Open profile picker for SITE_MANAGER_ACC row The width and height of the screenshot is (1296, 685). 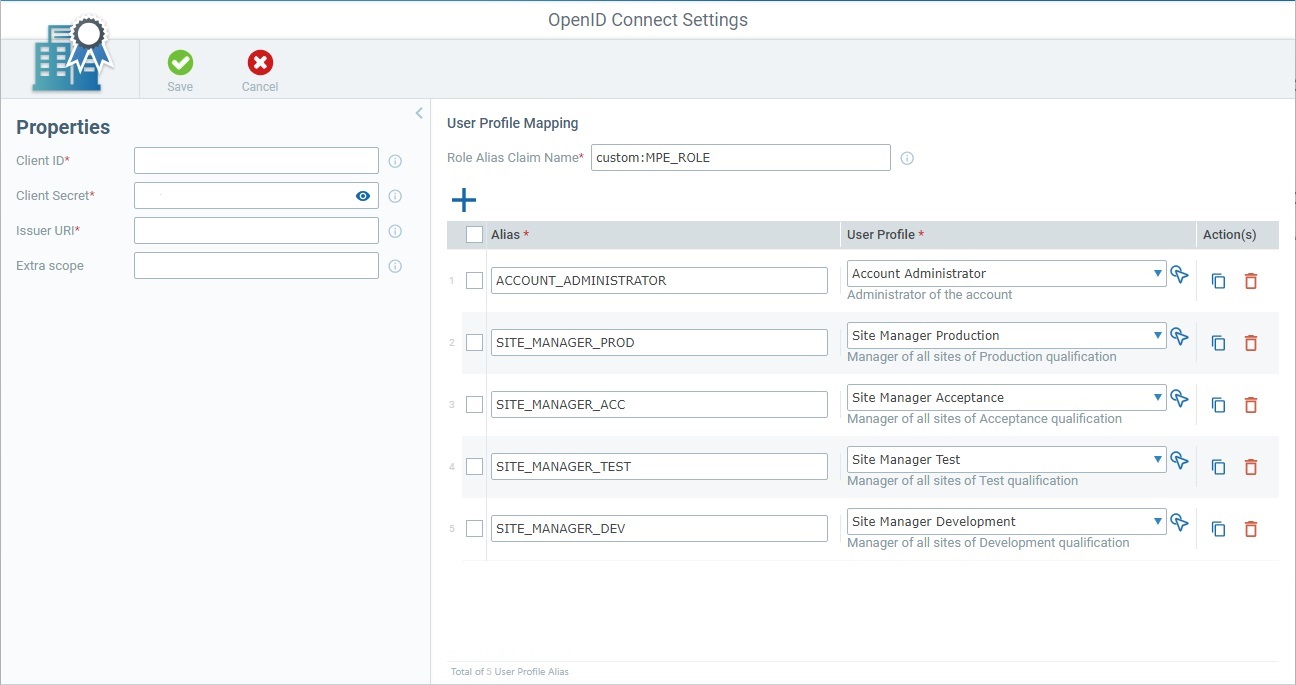[1180, 398]
